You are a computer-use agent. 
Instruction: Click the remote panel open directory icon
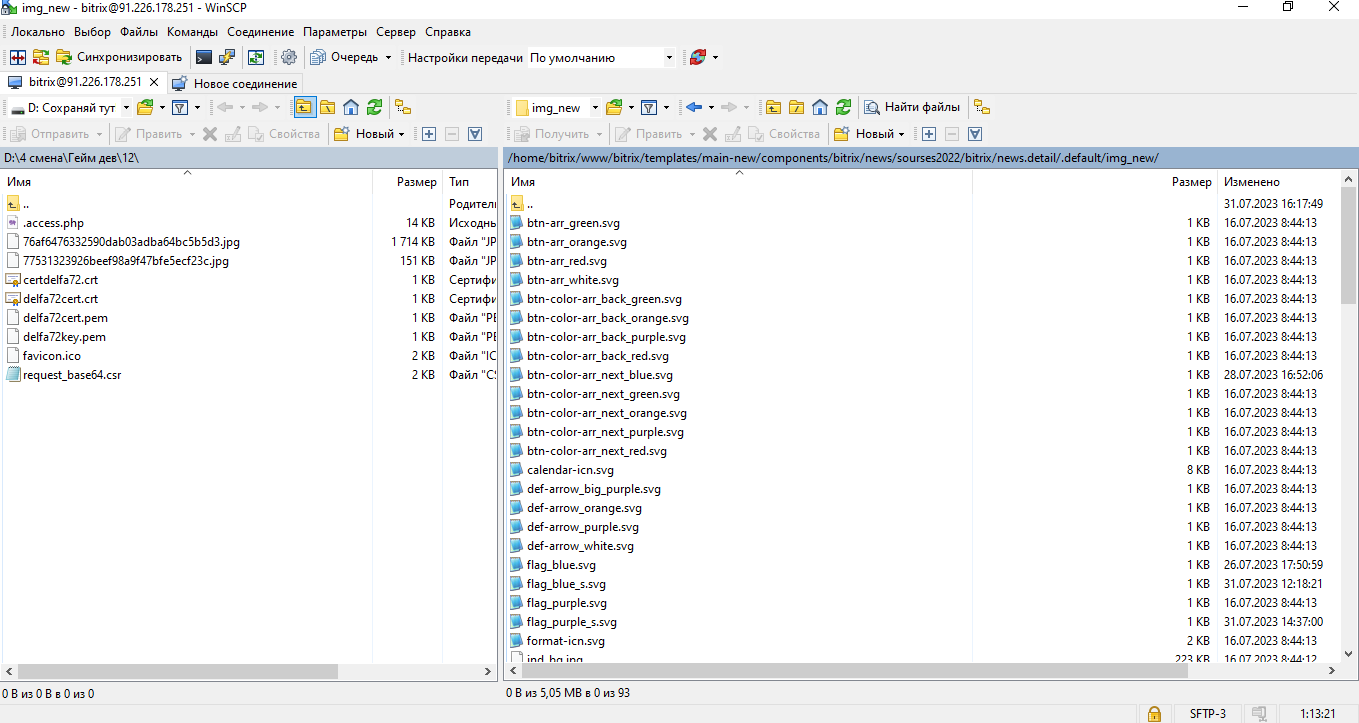tap(614, 107)
